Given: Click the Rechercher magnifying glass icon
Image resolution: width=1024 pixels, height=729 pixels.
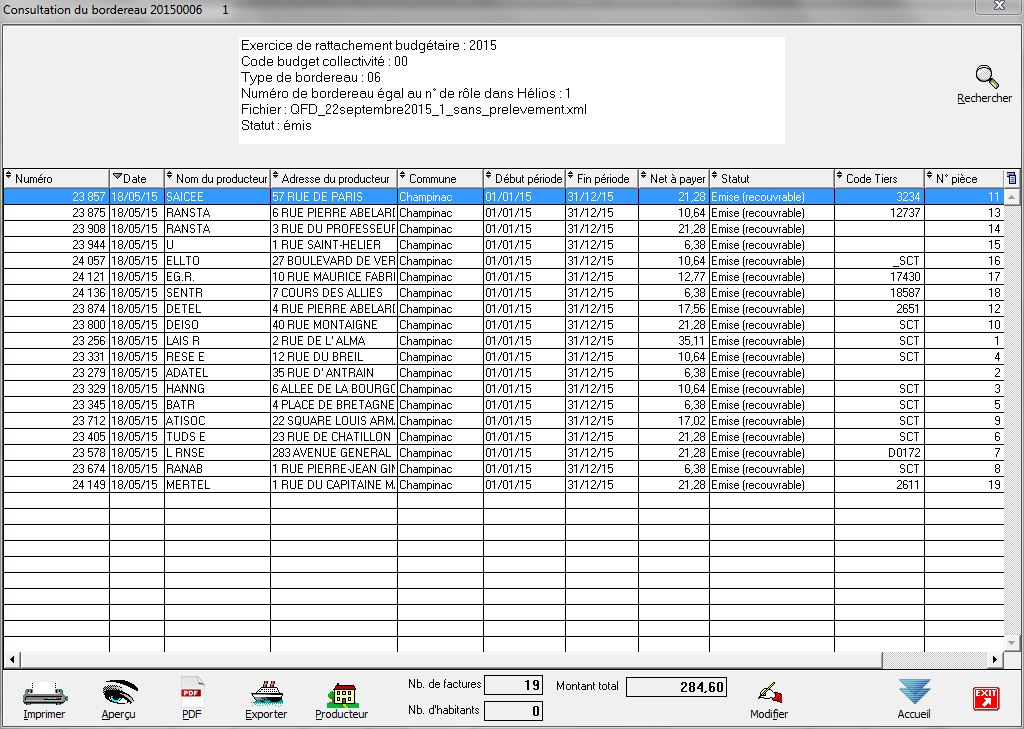Looking at the screenshot, I should pos(986,78).
